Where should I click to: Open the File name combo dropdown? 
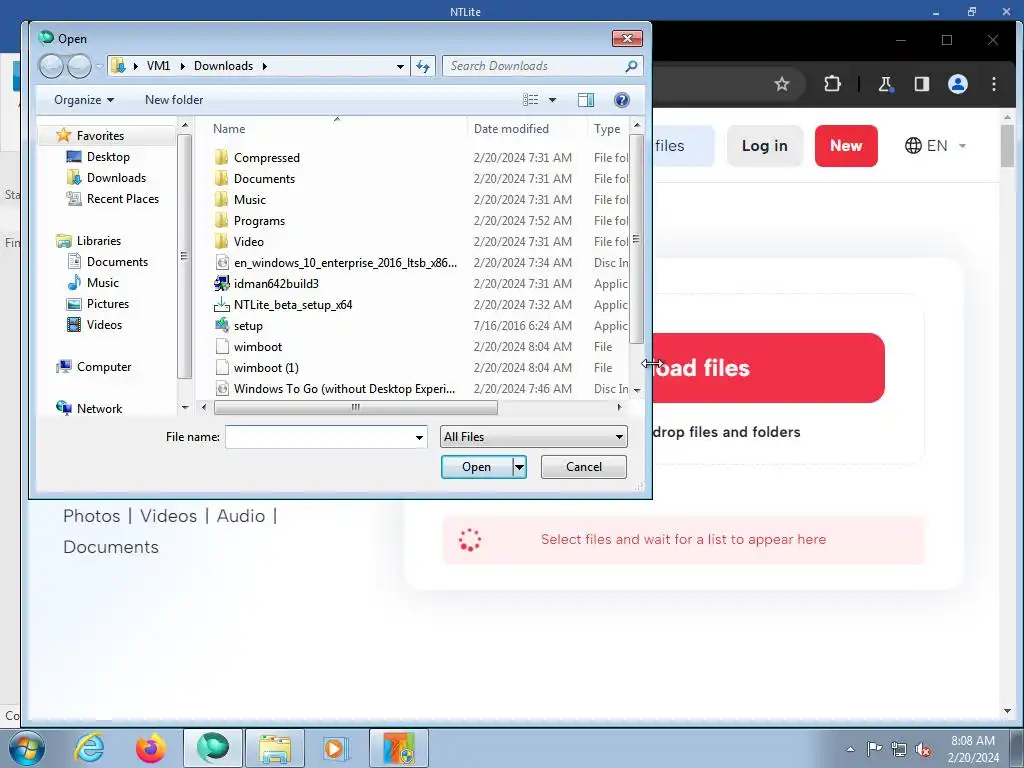click(419, 437)
